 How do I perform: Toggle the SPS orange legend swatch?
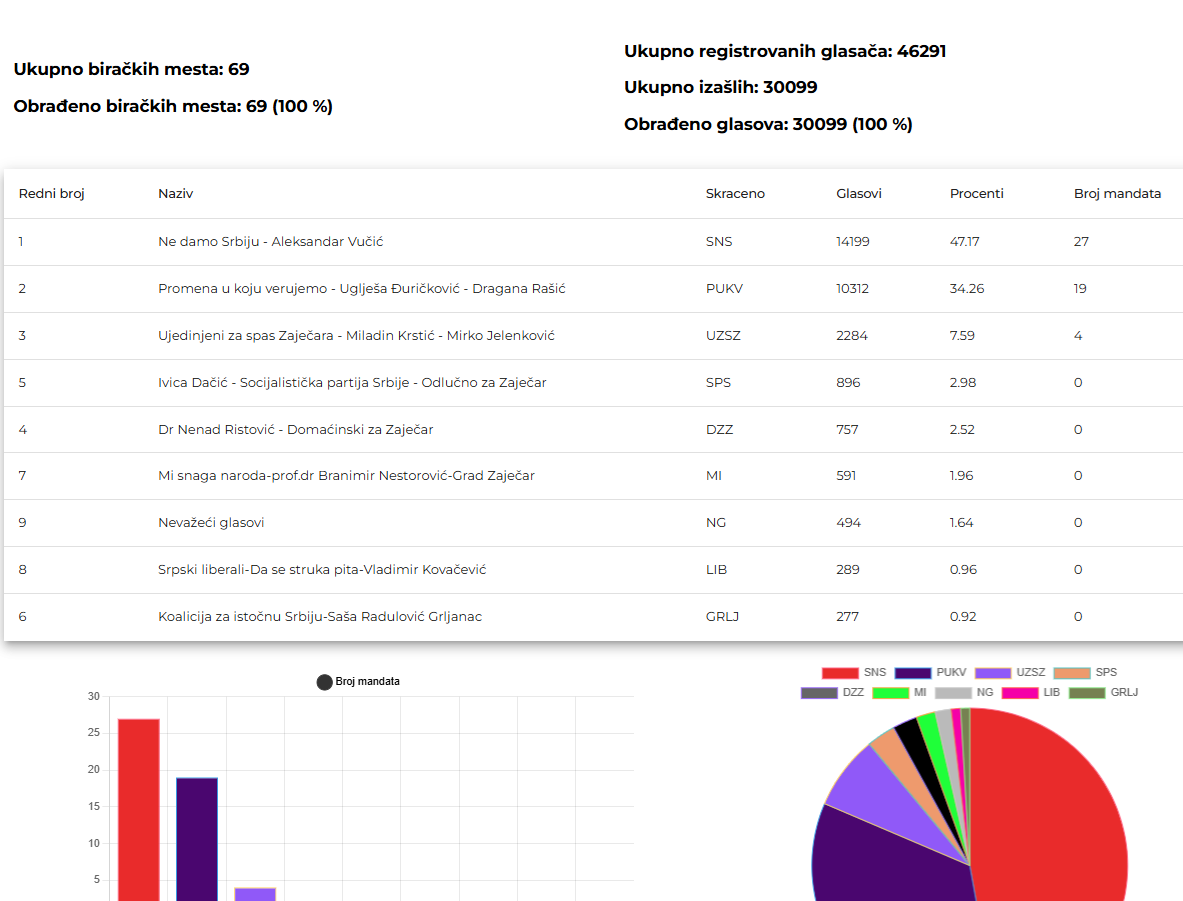(x=1072, y=672)
